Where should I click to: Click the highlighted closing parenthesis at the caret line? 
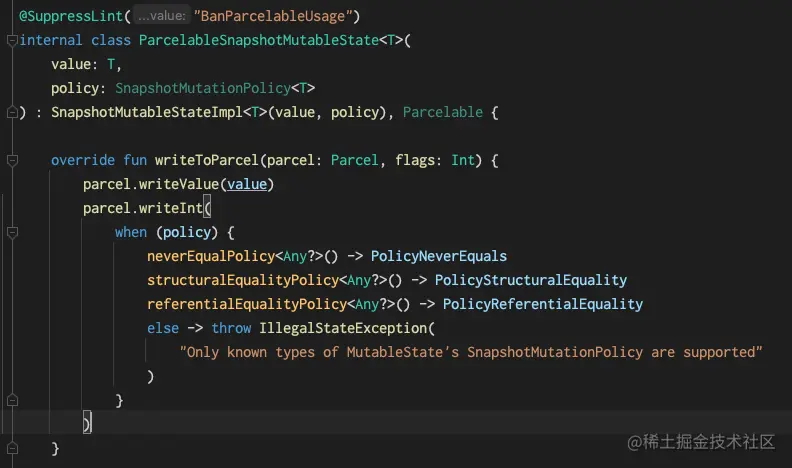pos(87,423)
